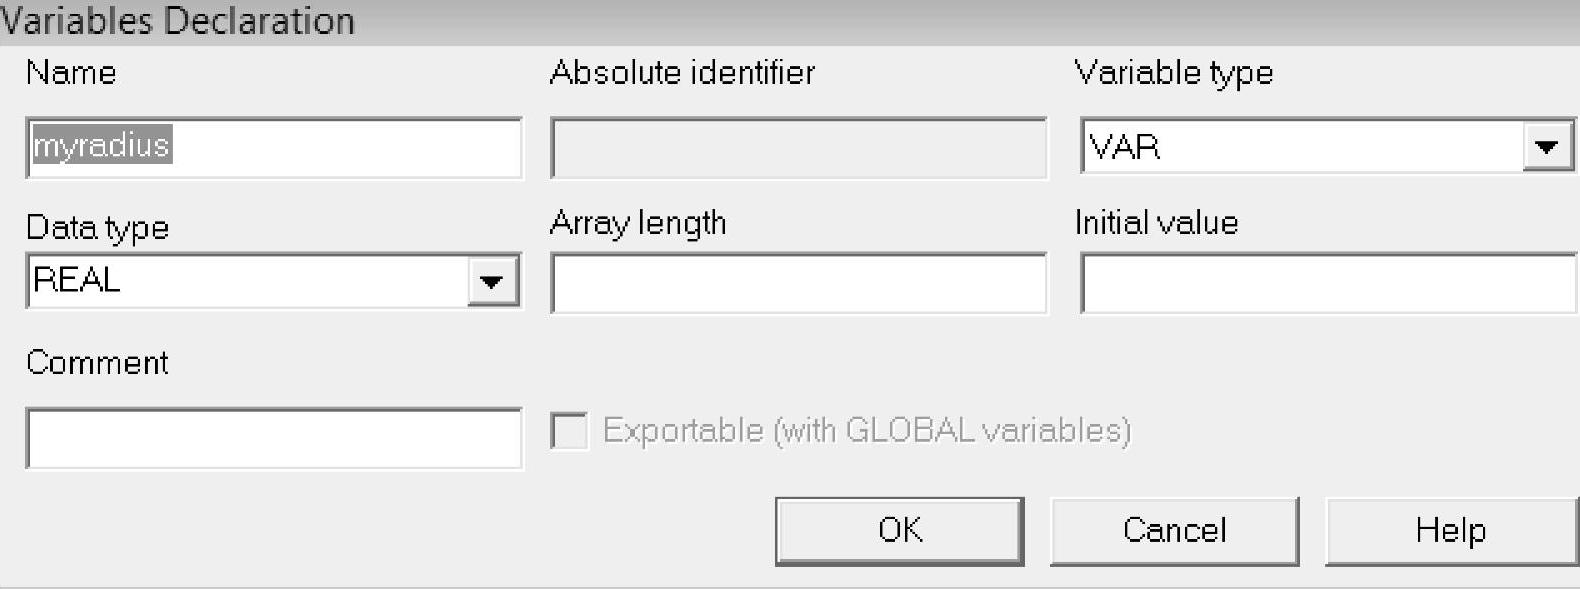Click into the Initial value field
This screenshot has height=589, width=1580.
coord(1328,283)
